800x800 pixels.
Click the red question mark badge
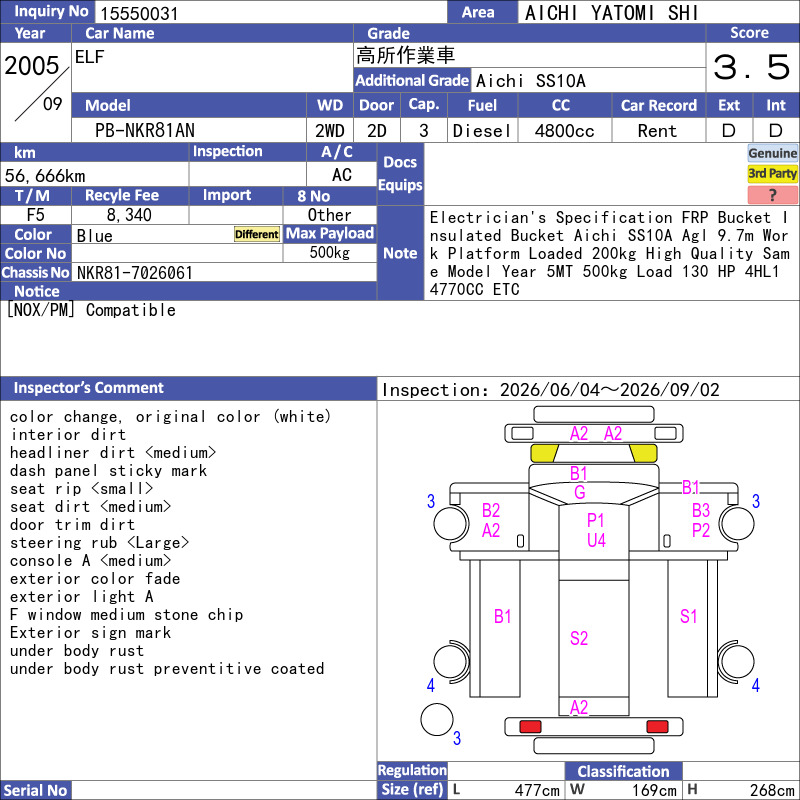772,195
